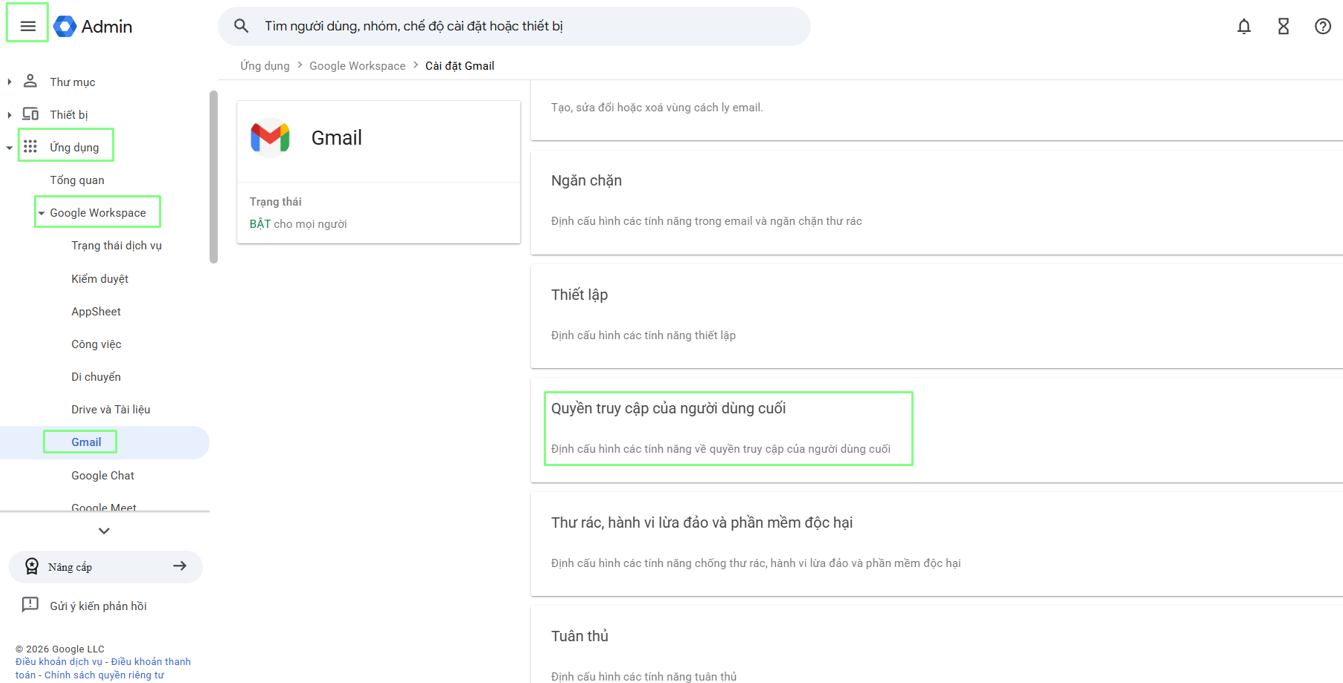The width and height of the screenshot is (1343, 683).
Task: Expand sidebar with the down chevron
Action: (x=104, y=531)
